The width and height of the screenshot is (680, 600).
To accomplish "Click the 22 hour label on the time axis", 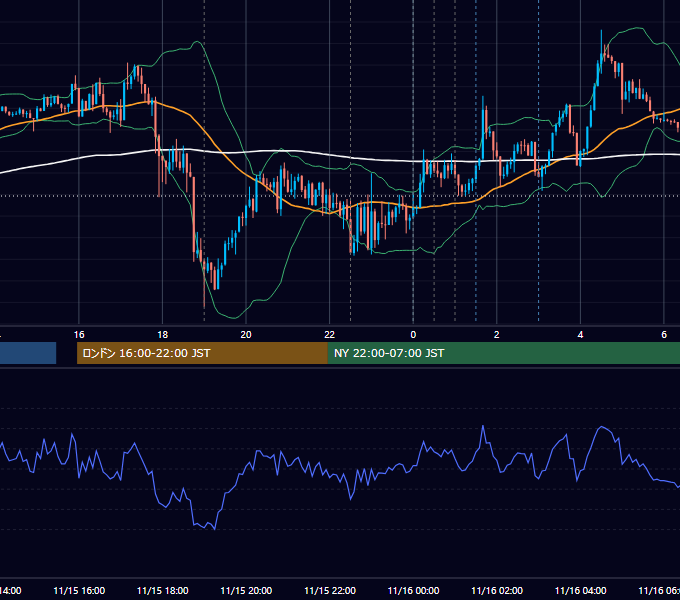I will (330, 335).
